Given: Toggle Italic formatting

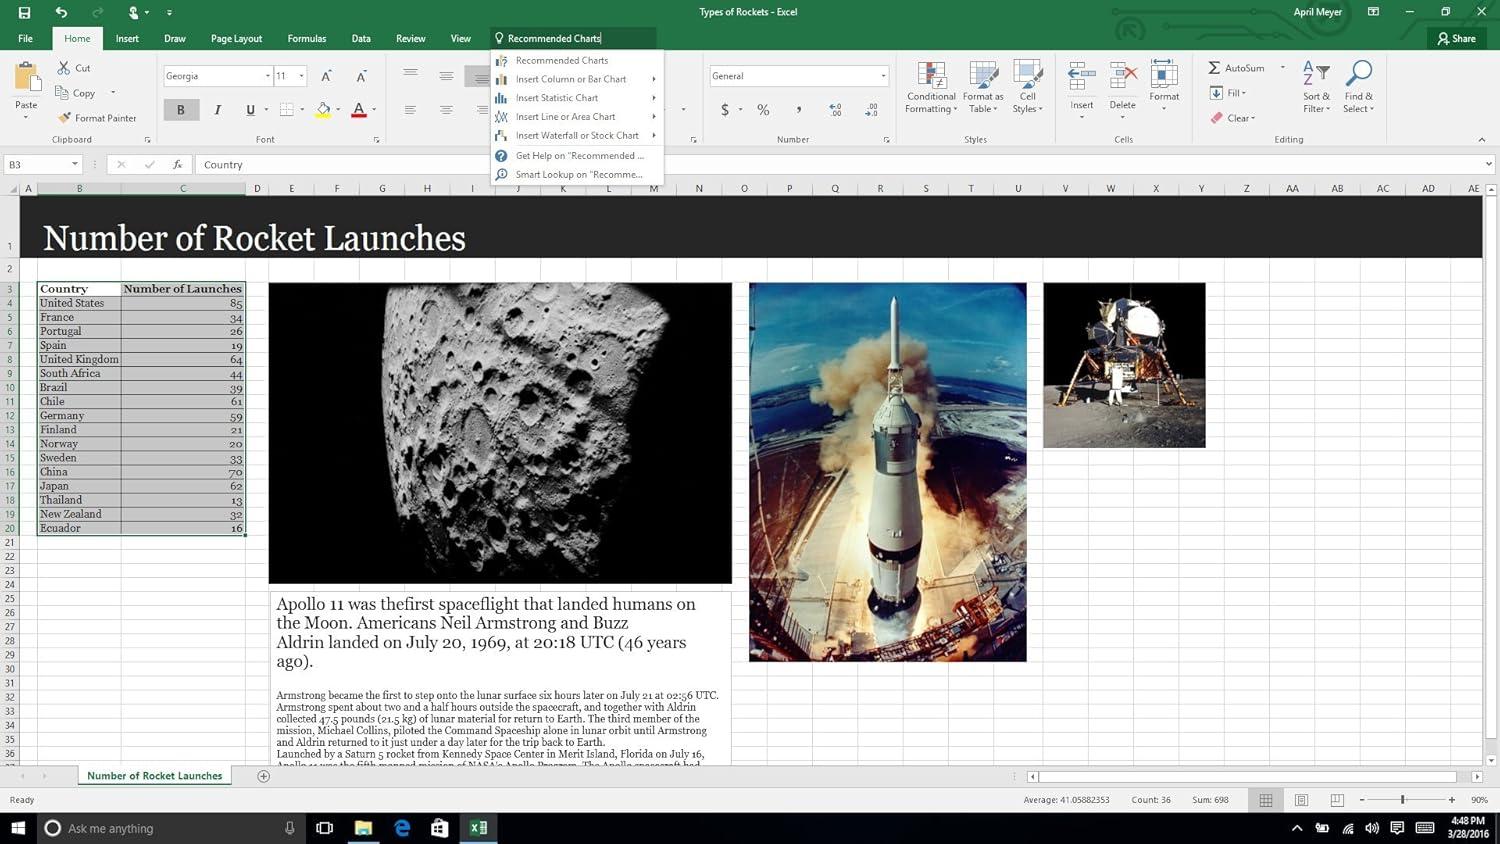Looking at the screenshot, I should [x=217, y=110].
